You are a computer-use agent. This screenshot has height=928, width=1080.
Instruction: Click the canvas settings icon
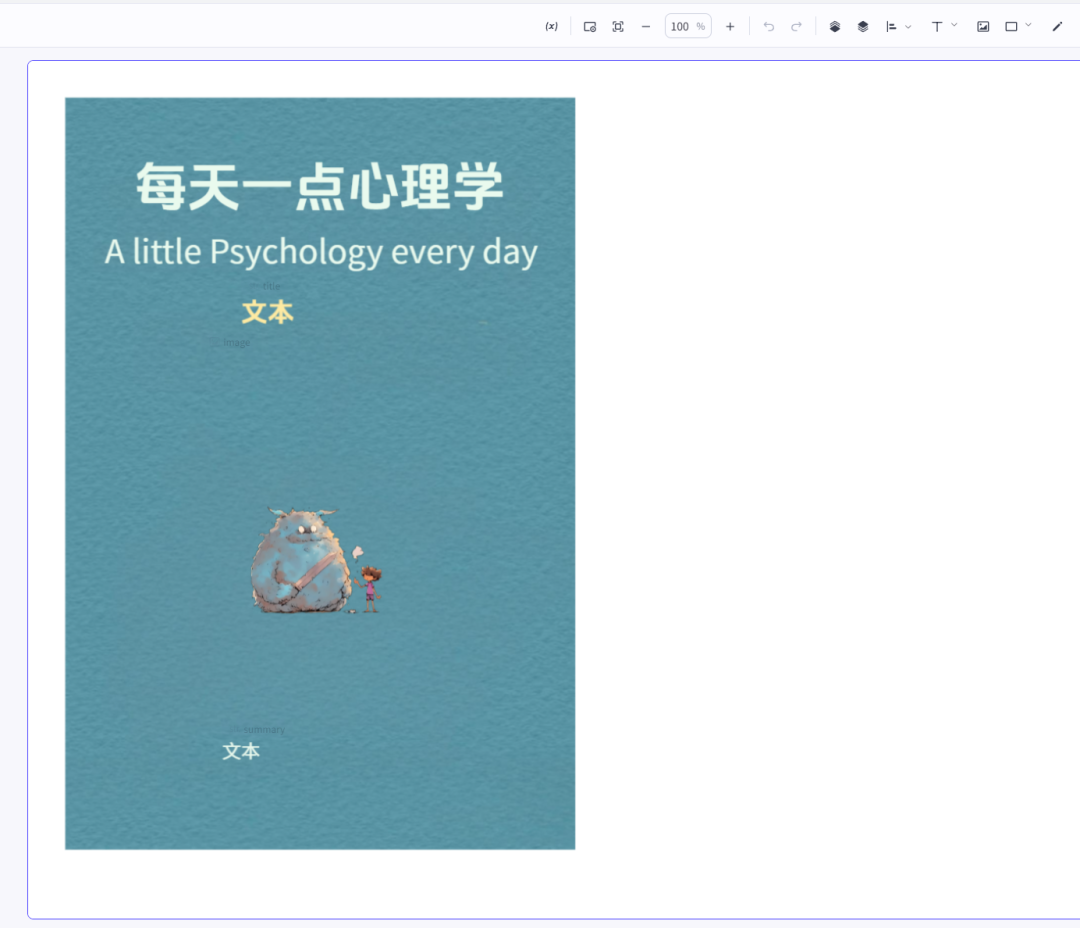[x=590, y=26]
